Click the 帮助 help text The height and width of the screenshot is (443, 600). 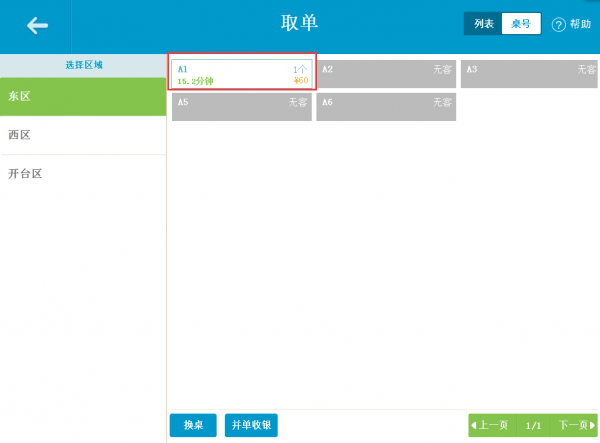[580, 24]
